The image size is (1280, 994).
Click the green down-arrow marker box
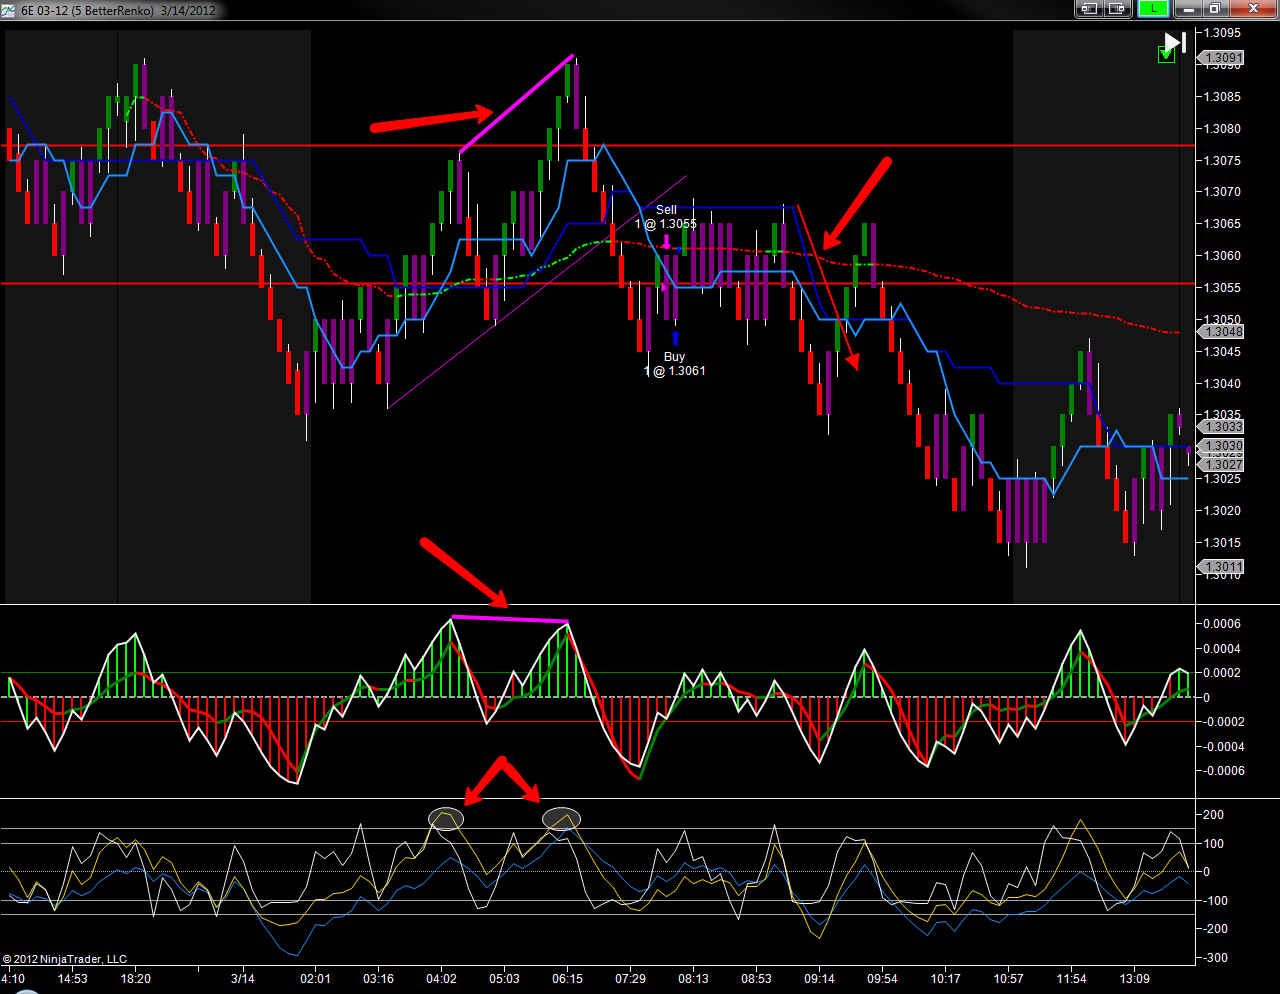pos(1166,55)
